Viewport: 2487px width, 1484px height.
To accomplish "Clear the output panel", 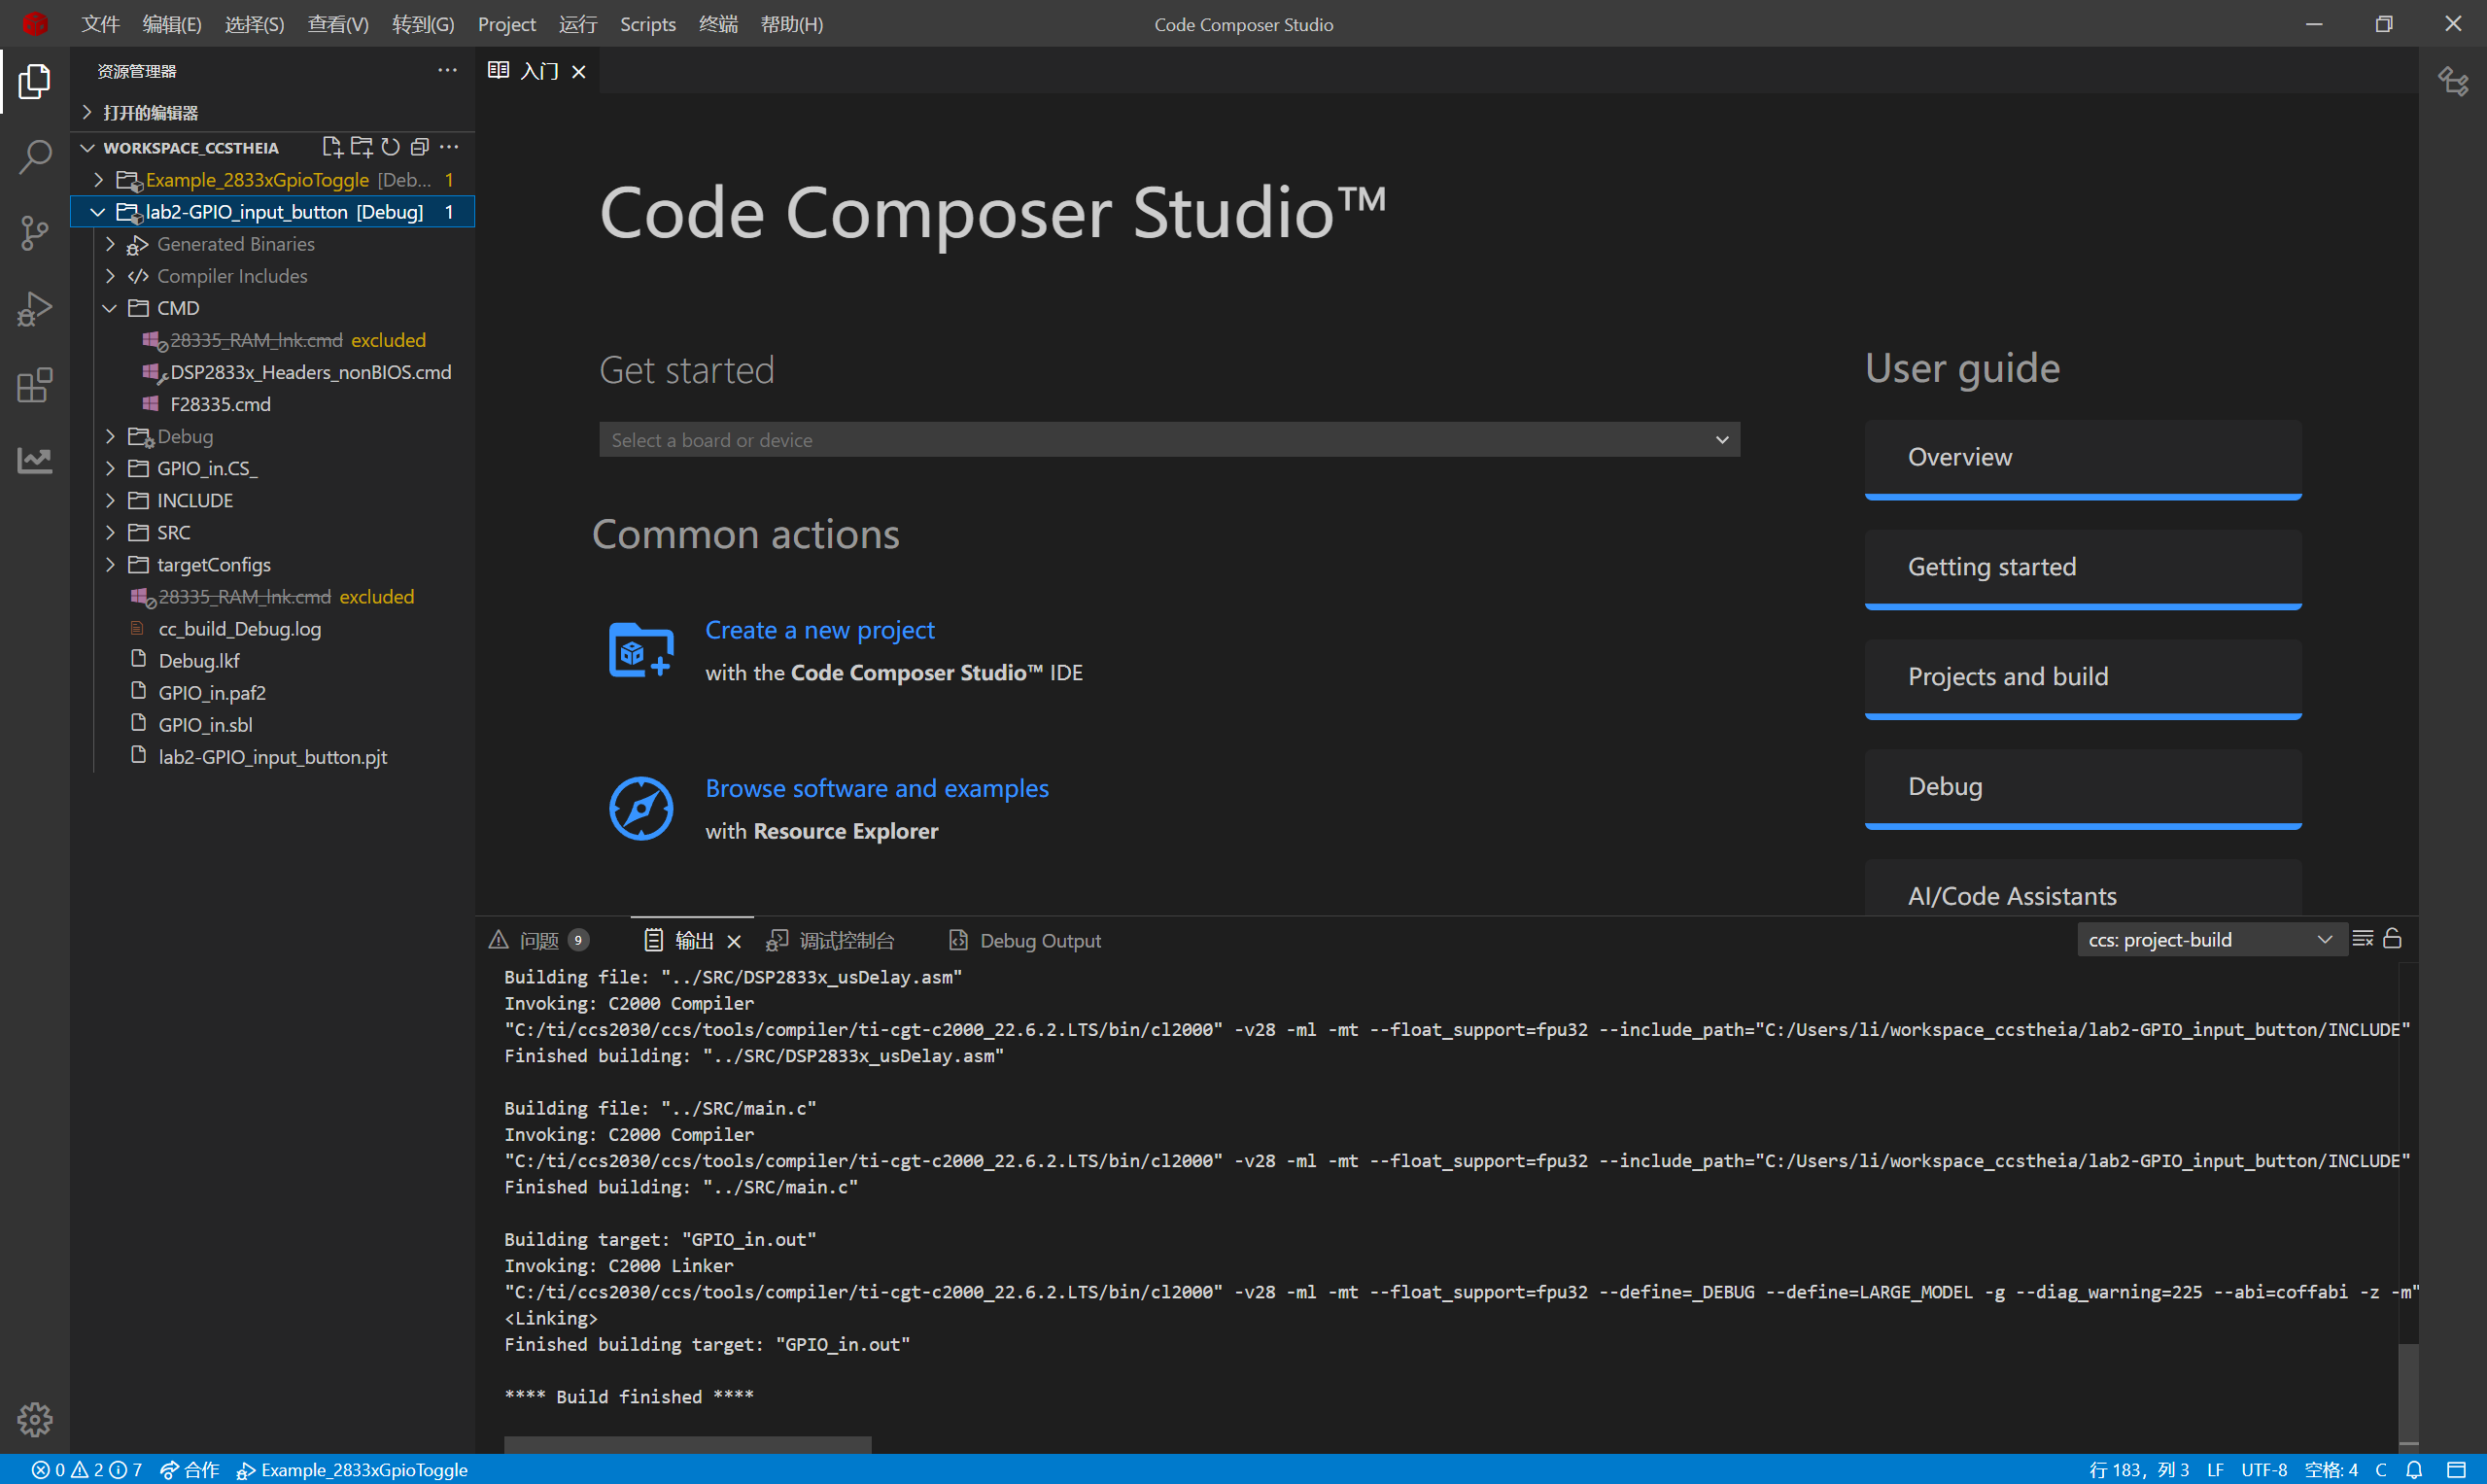I will (2362, 939).
